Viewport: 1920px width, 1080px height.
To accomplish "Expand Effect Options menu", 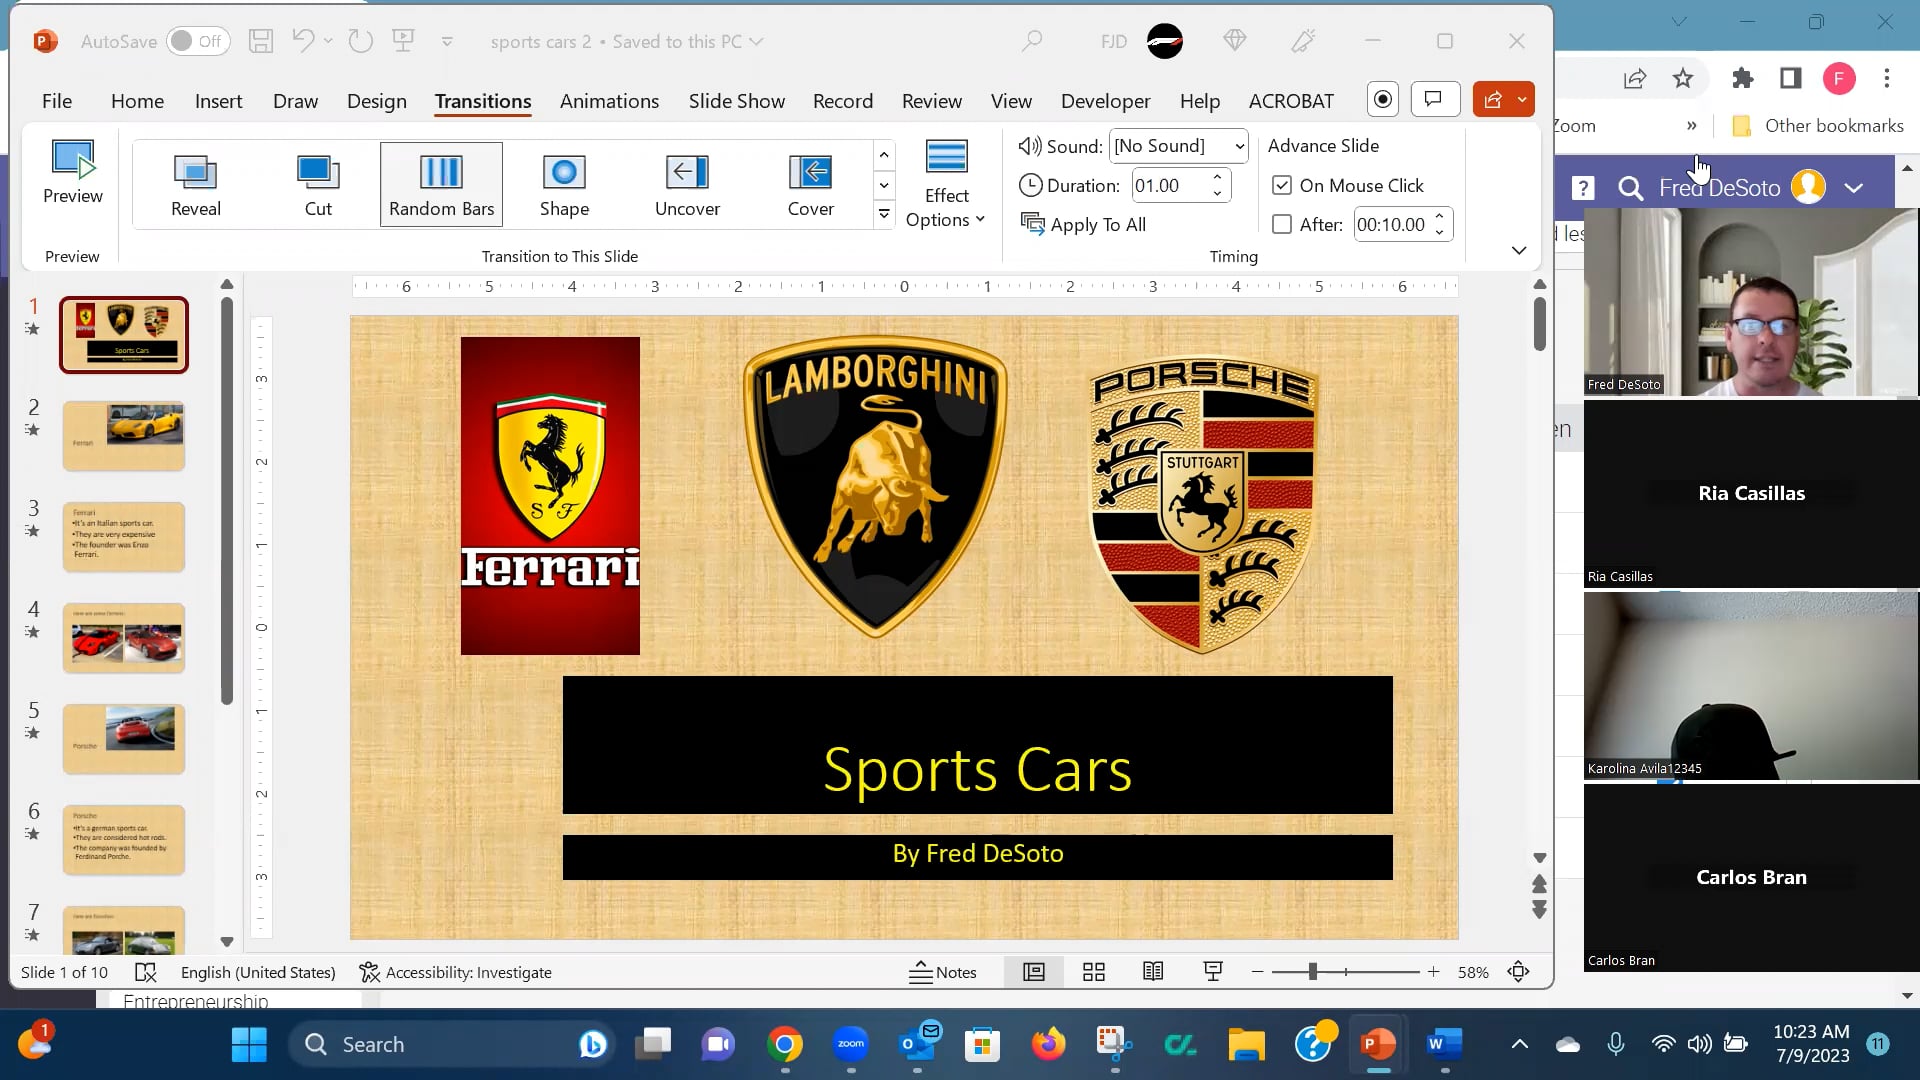I will pos(946,185).
